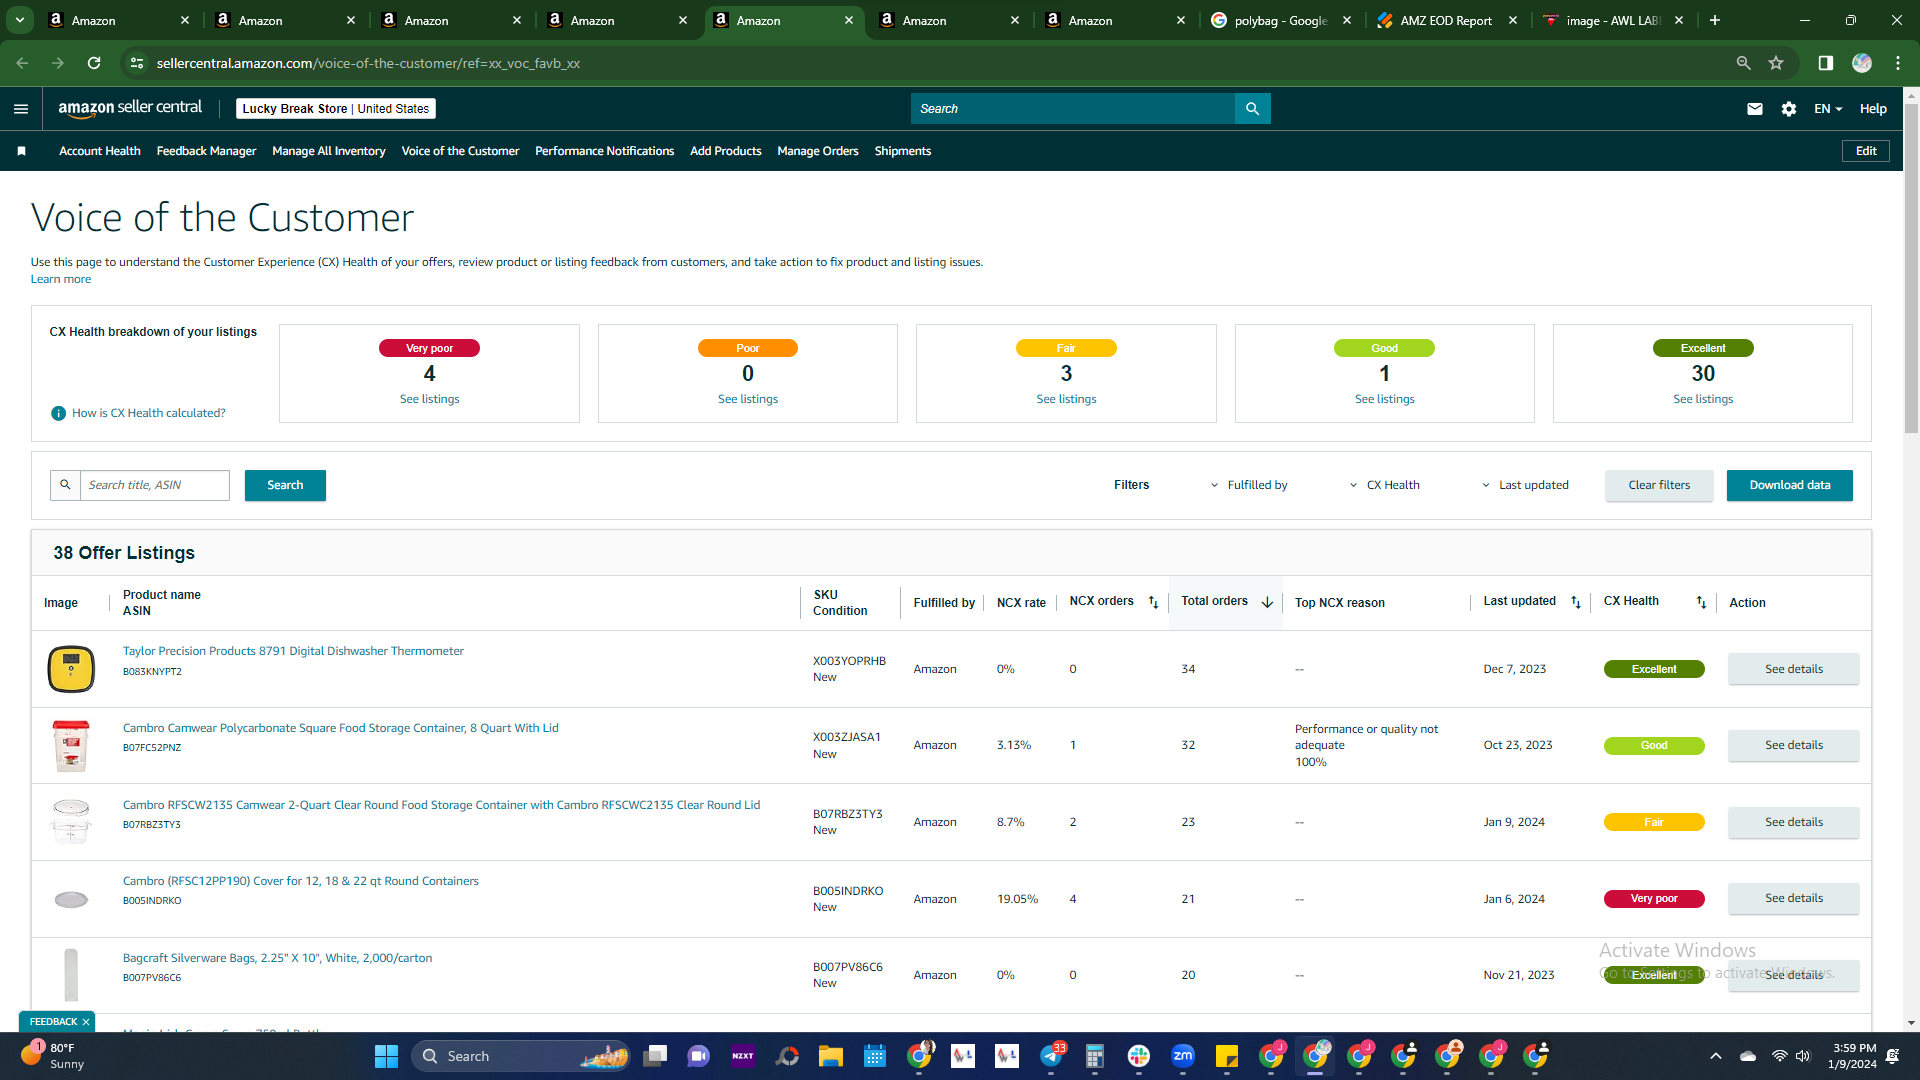Open the hamburger navigation menu
The width and height of the screenshot is (1920, 1080).
point(21,109)
